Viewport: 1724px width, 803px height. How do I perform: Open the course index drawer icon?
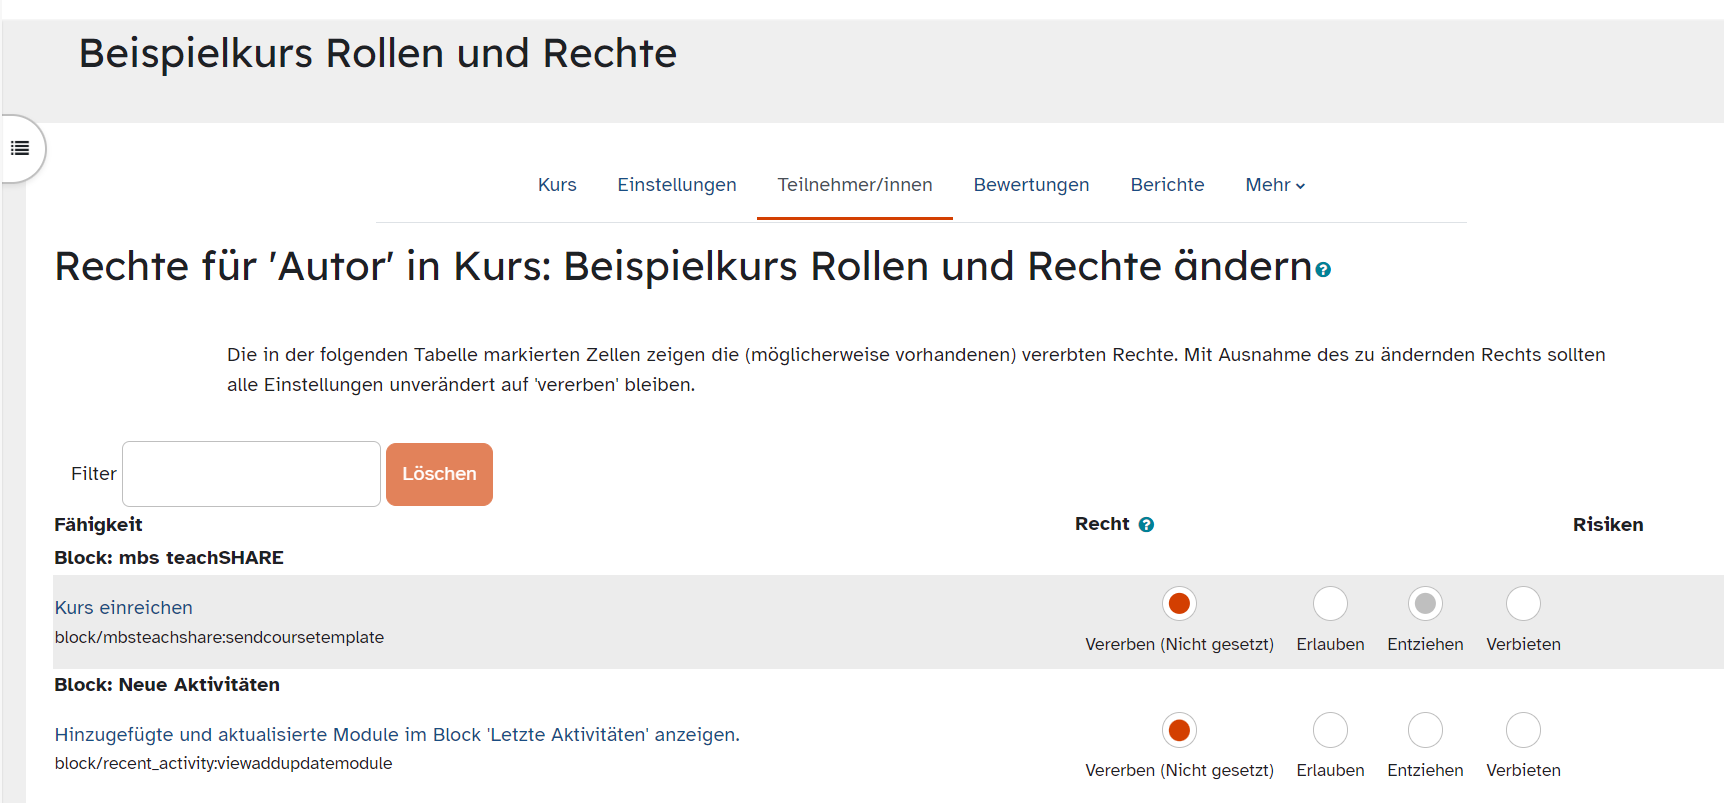click(20, 149)
